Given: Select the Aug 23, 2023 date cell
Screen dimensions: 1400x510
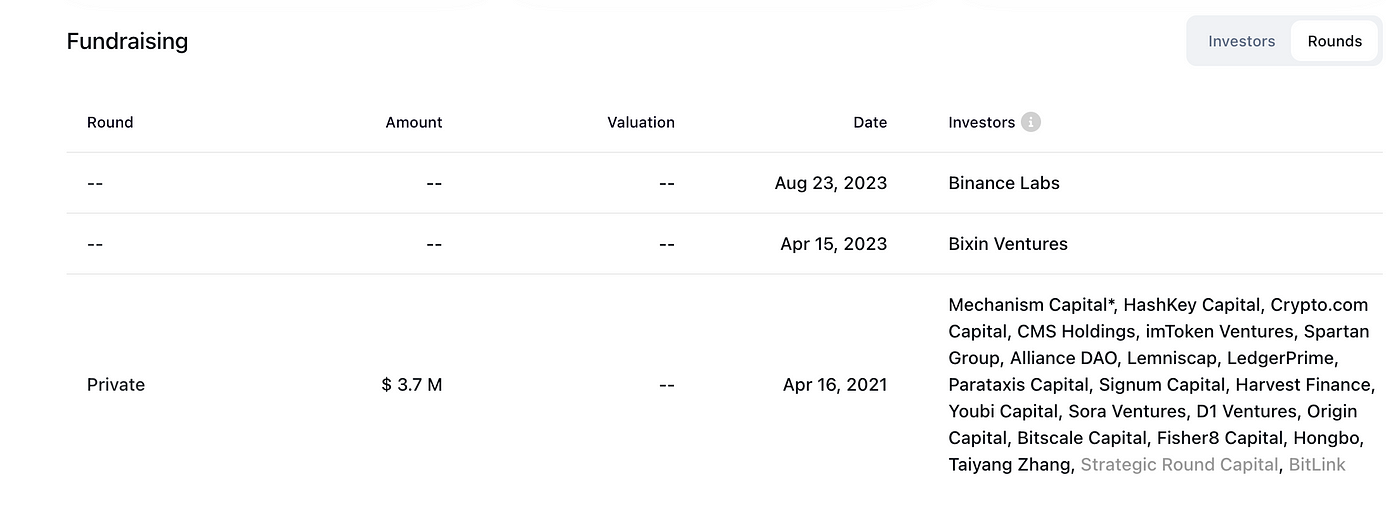Looking at the screenshot, I should [x=831, y=183].
